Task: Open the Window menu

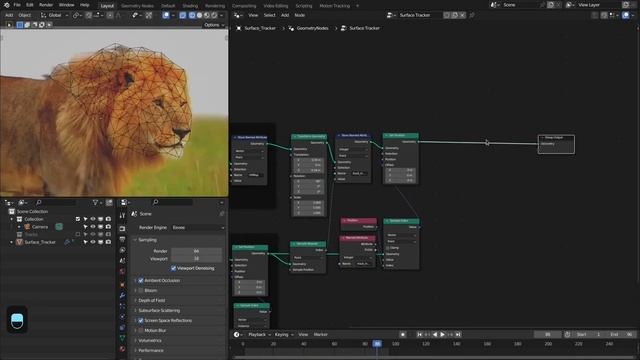Action: (67, 5)
